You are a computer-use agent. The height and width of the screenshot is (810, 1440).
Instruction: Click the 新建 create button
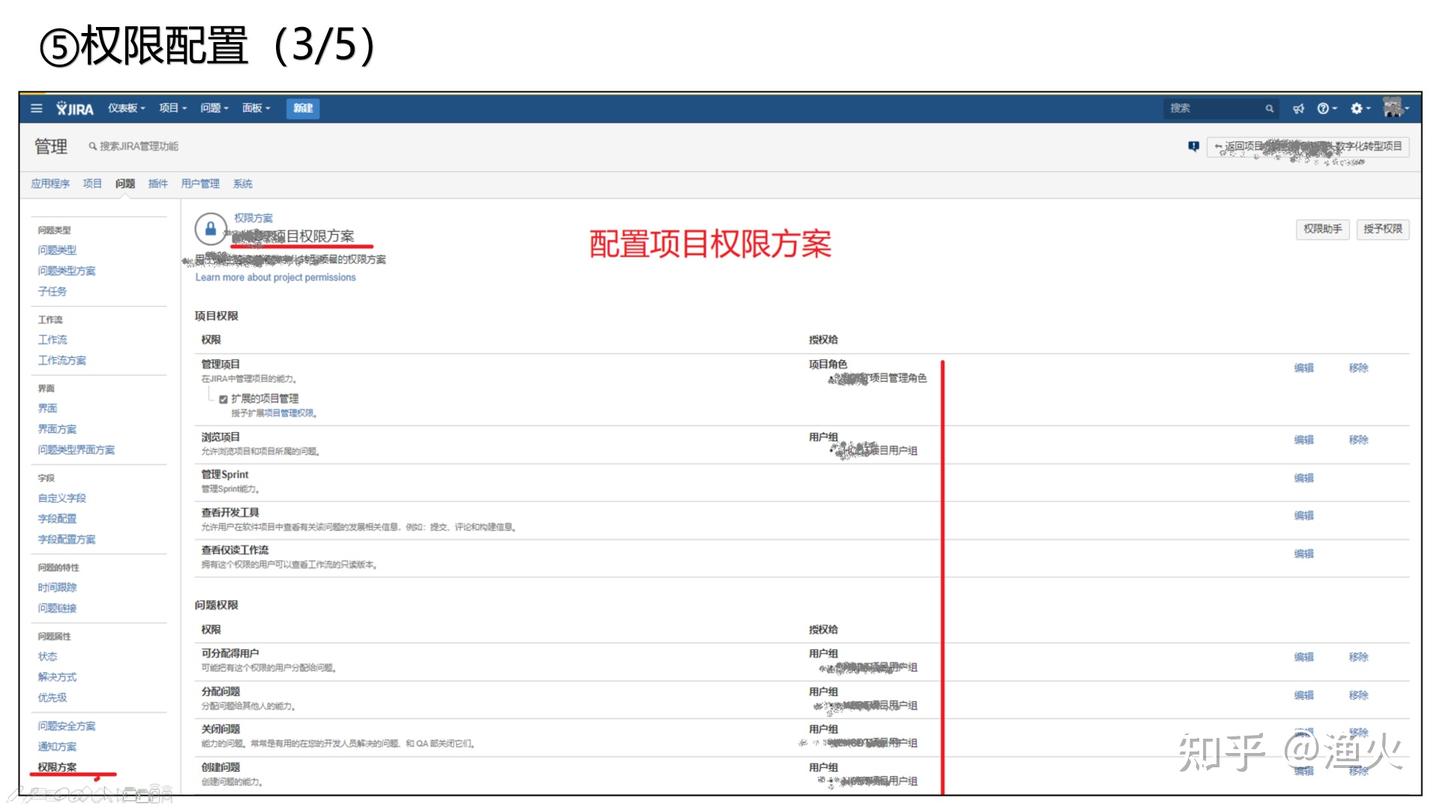pyautogui.click(x=303, y=108)
